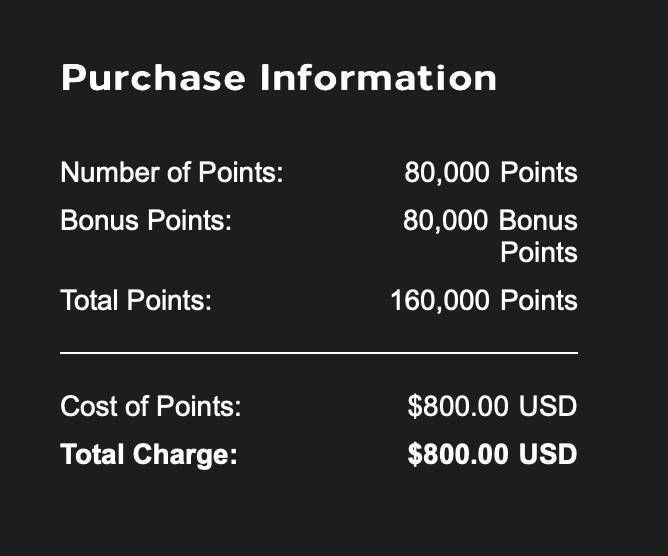The image size is (668, 556).
Task: Click USD in the Total Charge row
Action: (x=548, y=454)
